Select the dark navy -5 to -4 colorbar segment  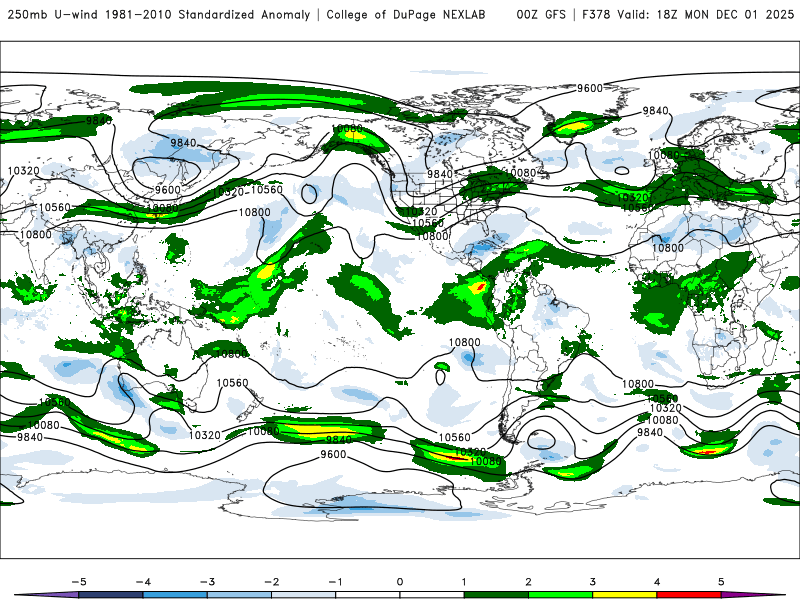[111, 595]
